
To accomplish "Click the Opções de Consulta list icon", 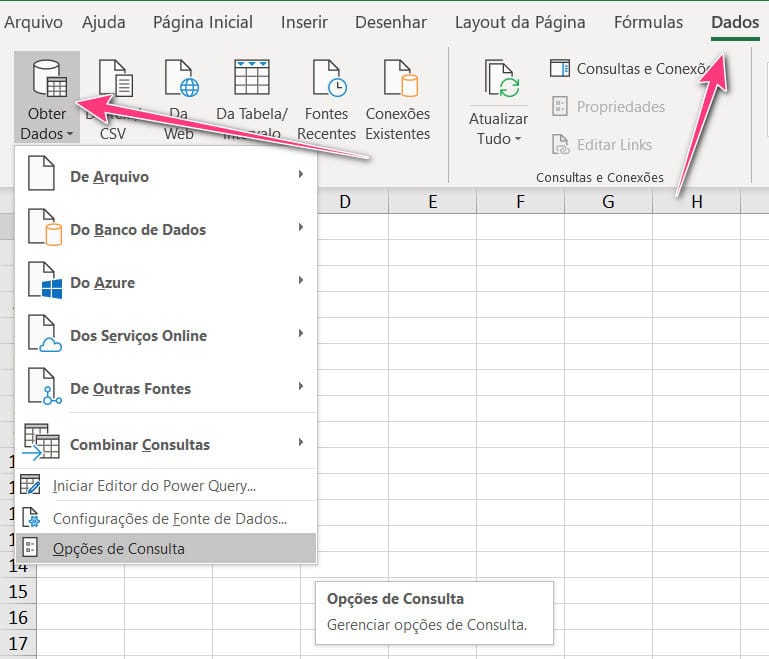I will click(x=30, y=548).
